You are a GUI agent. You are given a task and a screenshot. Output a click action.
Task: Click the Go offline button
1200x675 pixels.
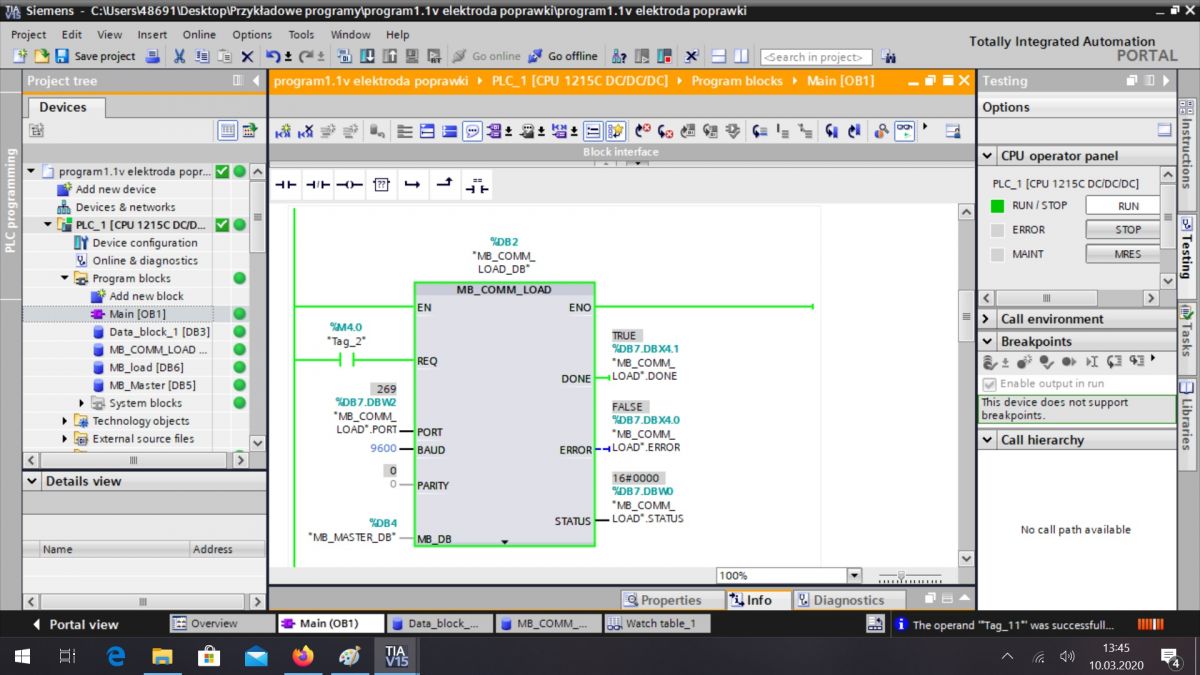[564, 56]
